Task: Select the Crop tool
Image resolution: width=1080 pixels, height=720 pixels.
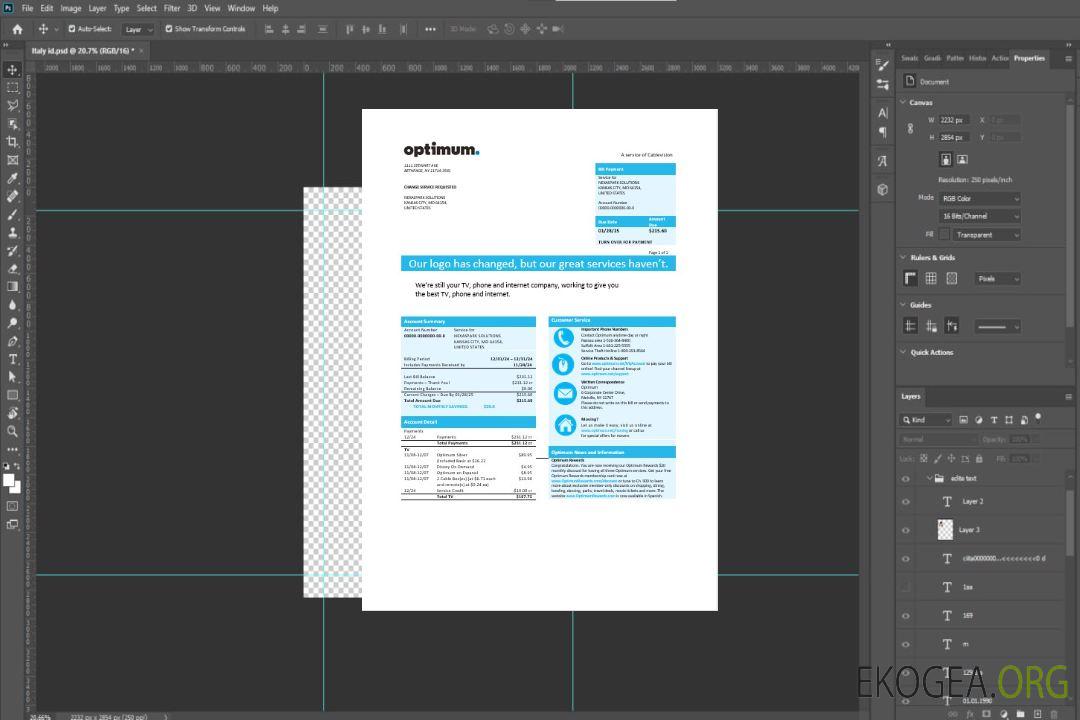Action: coord(12,141)
